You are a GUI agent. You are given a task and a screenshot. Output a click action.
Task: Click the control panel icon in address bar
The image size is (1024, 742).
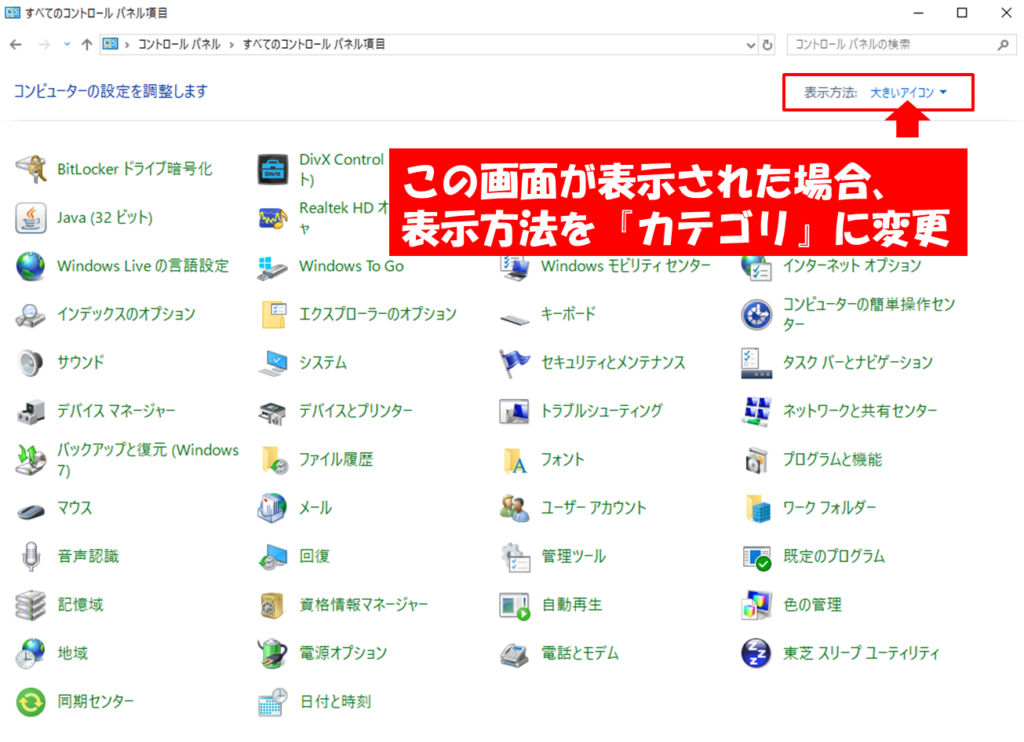(x=111, y=44)
